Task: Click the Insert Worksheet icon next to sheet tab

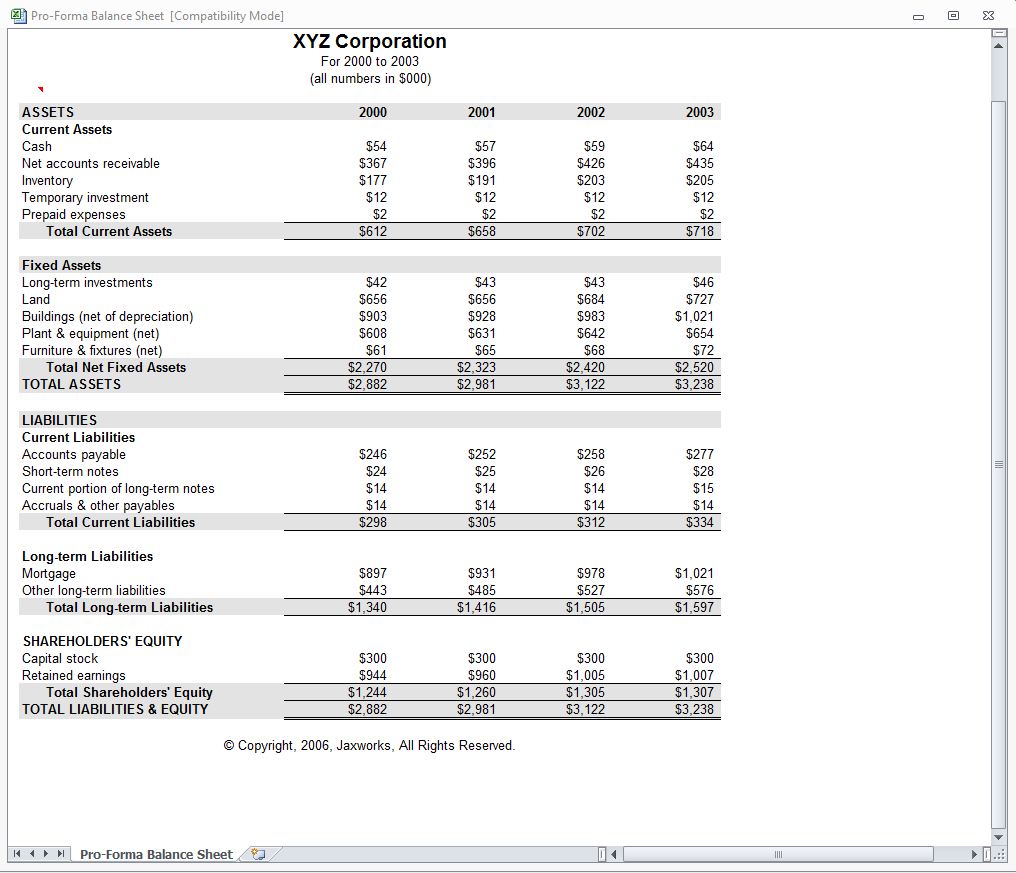Action: pos(256,855)
